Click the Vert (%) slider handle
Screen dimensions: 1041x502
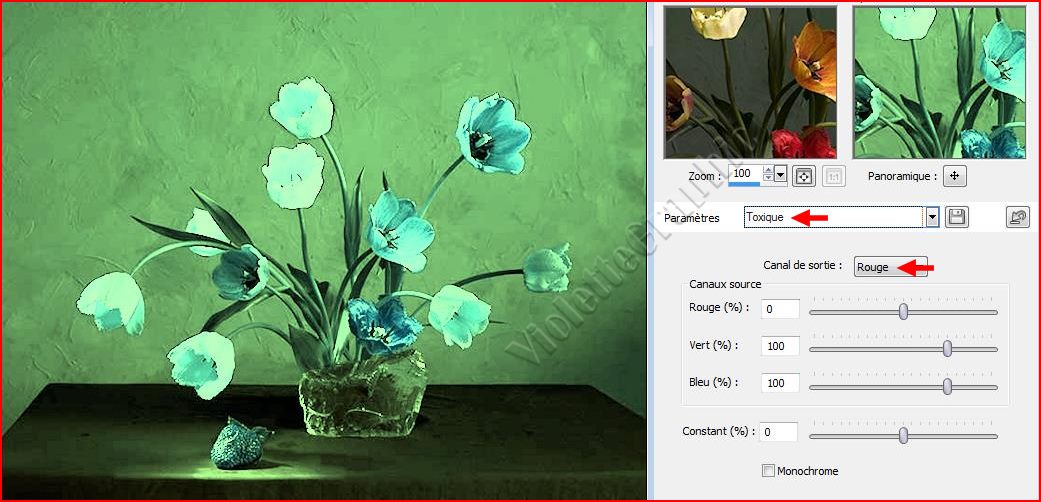pyautogui.click(x=947, y=348)
